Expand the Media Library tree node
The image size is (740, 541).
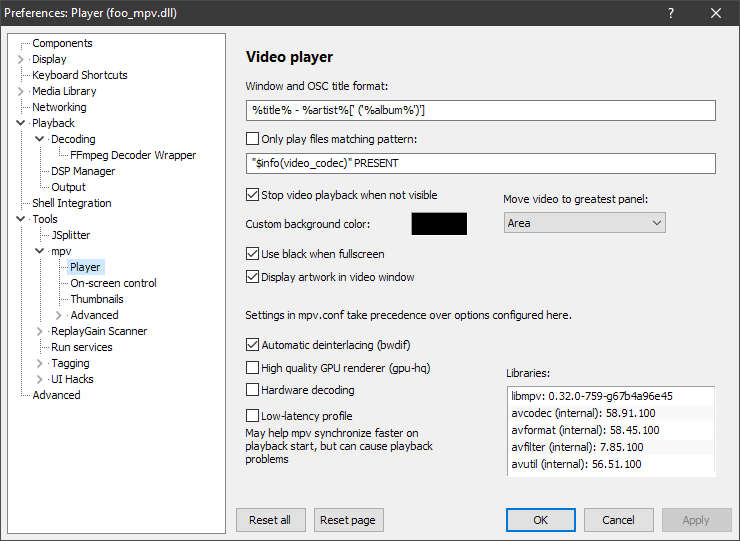21,91
